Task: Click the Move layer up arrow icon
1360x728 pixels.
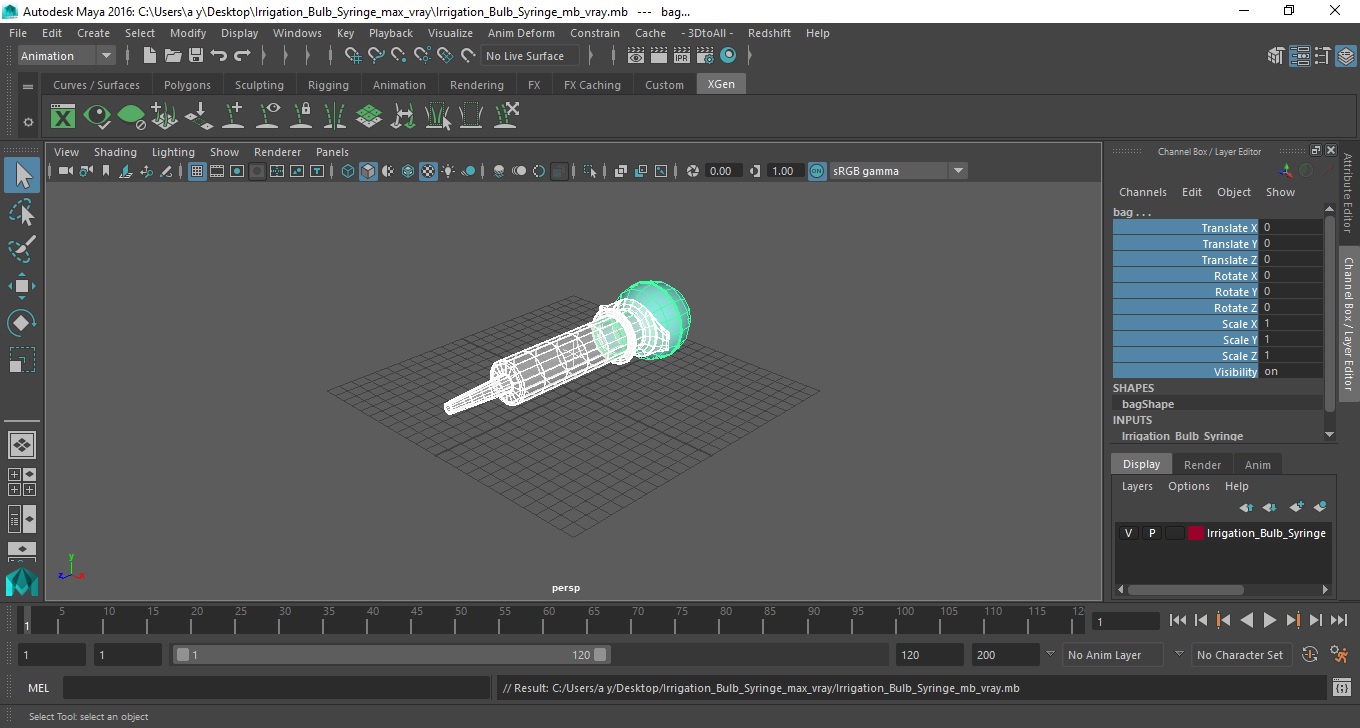Action: [1246, 507]
